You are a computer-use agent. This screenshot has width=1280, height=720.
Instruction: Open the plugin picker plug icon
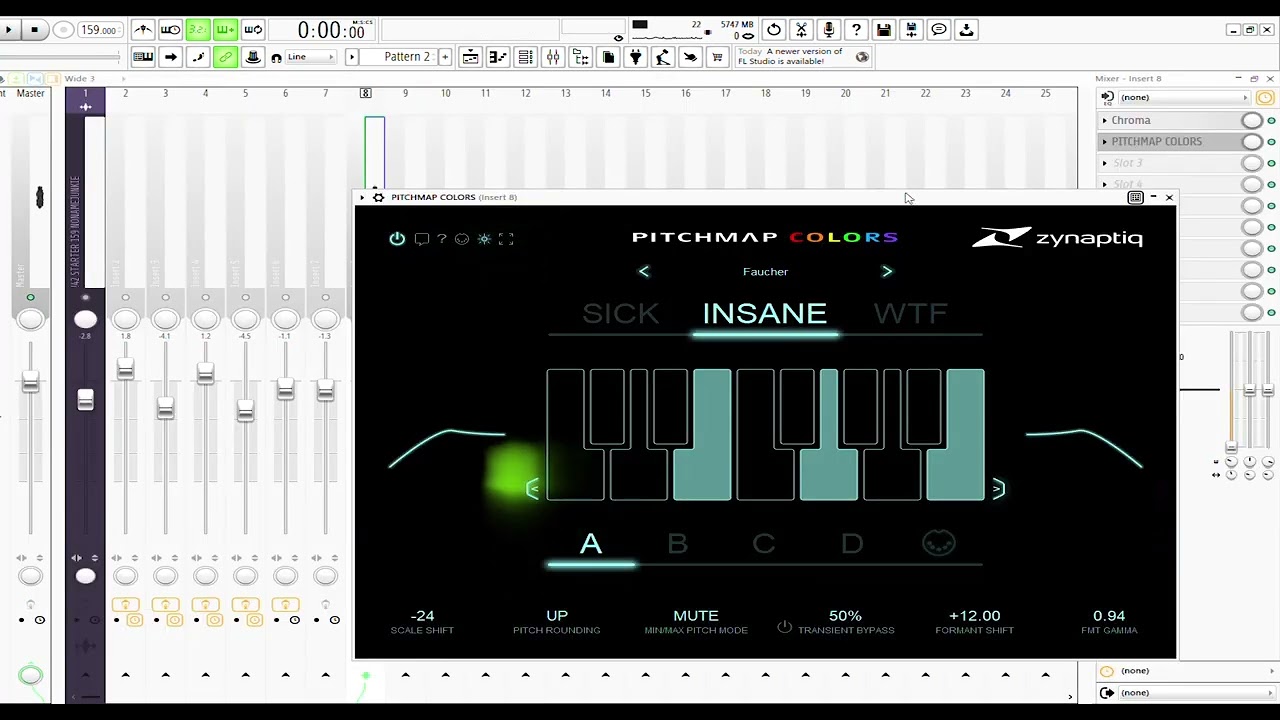pyautogui.click(x=635, y=57)
